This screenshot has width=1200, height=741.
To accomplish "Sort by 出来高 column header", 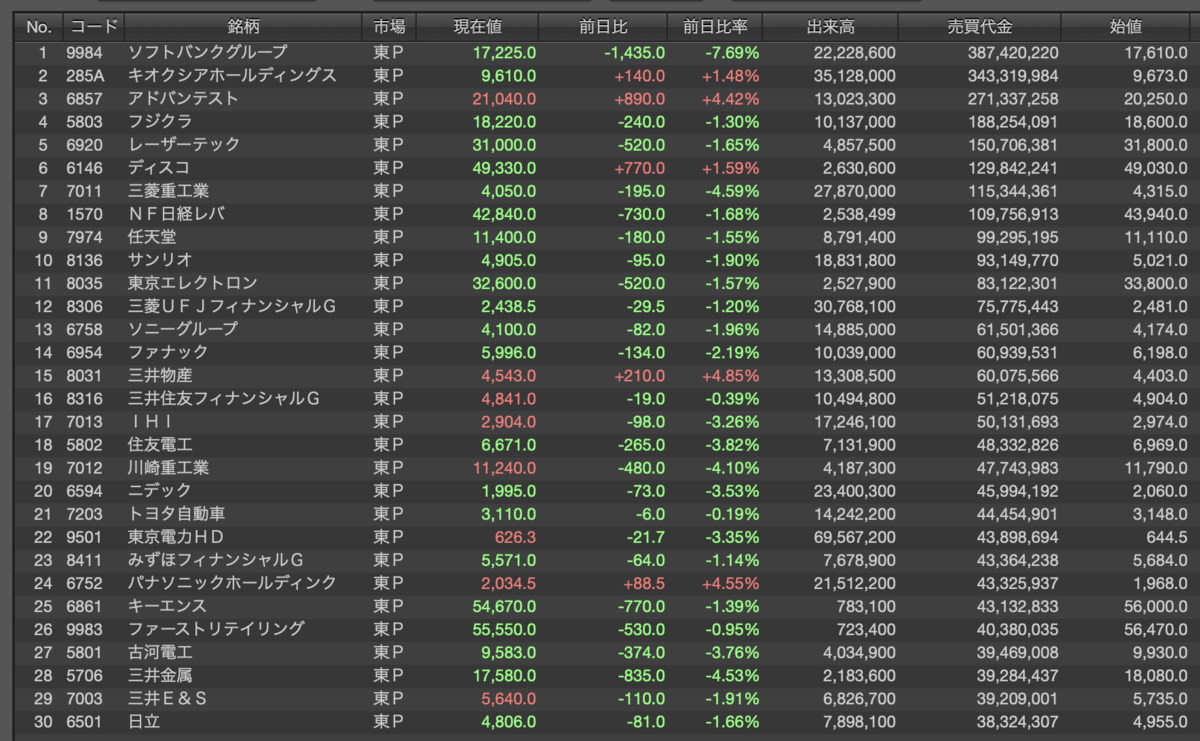I will [829, 27].
